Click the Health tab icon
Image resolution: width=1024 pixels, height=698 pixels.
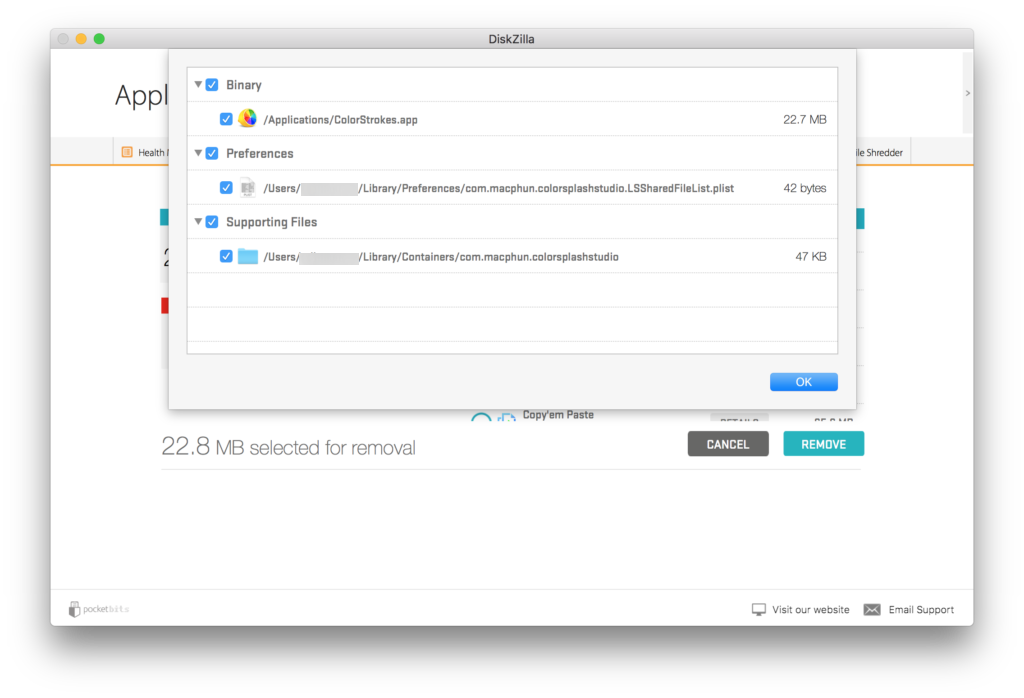pyautogui.click(x=127, y=152)
